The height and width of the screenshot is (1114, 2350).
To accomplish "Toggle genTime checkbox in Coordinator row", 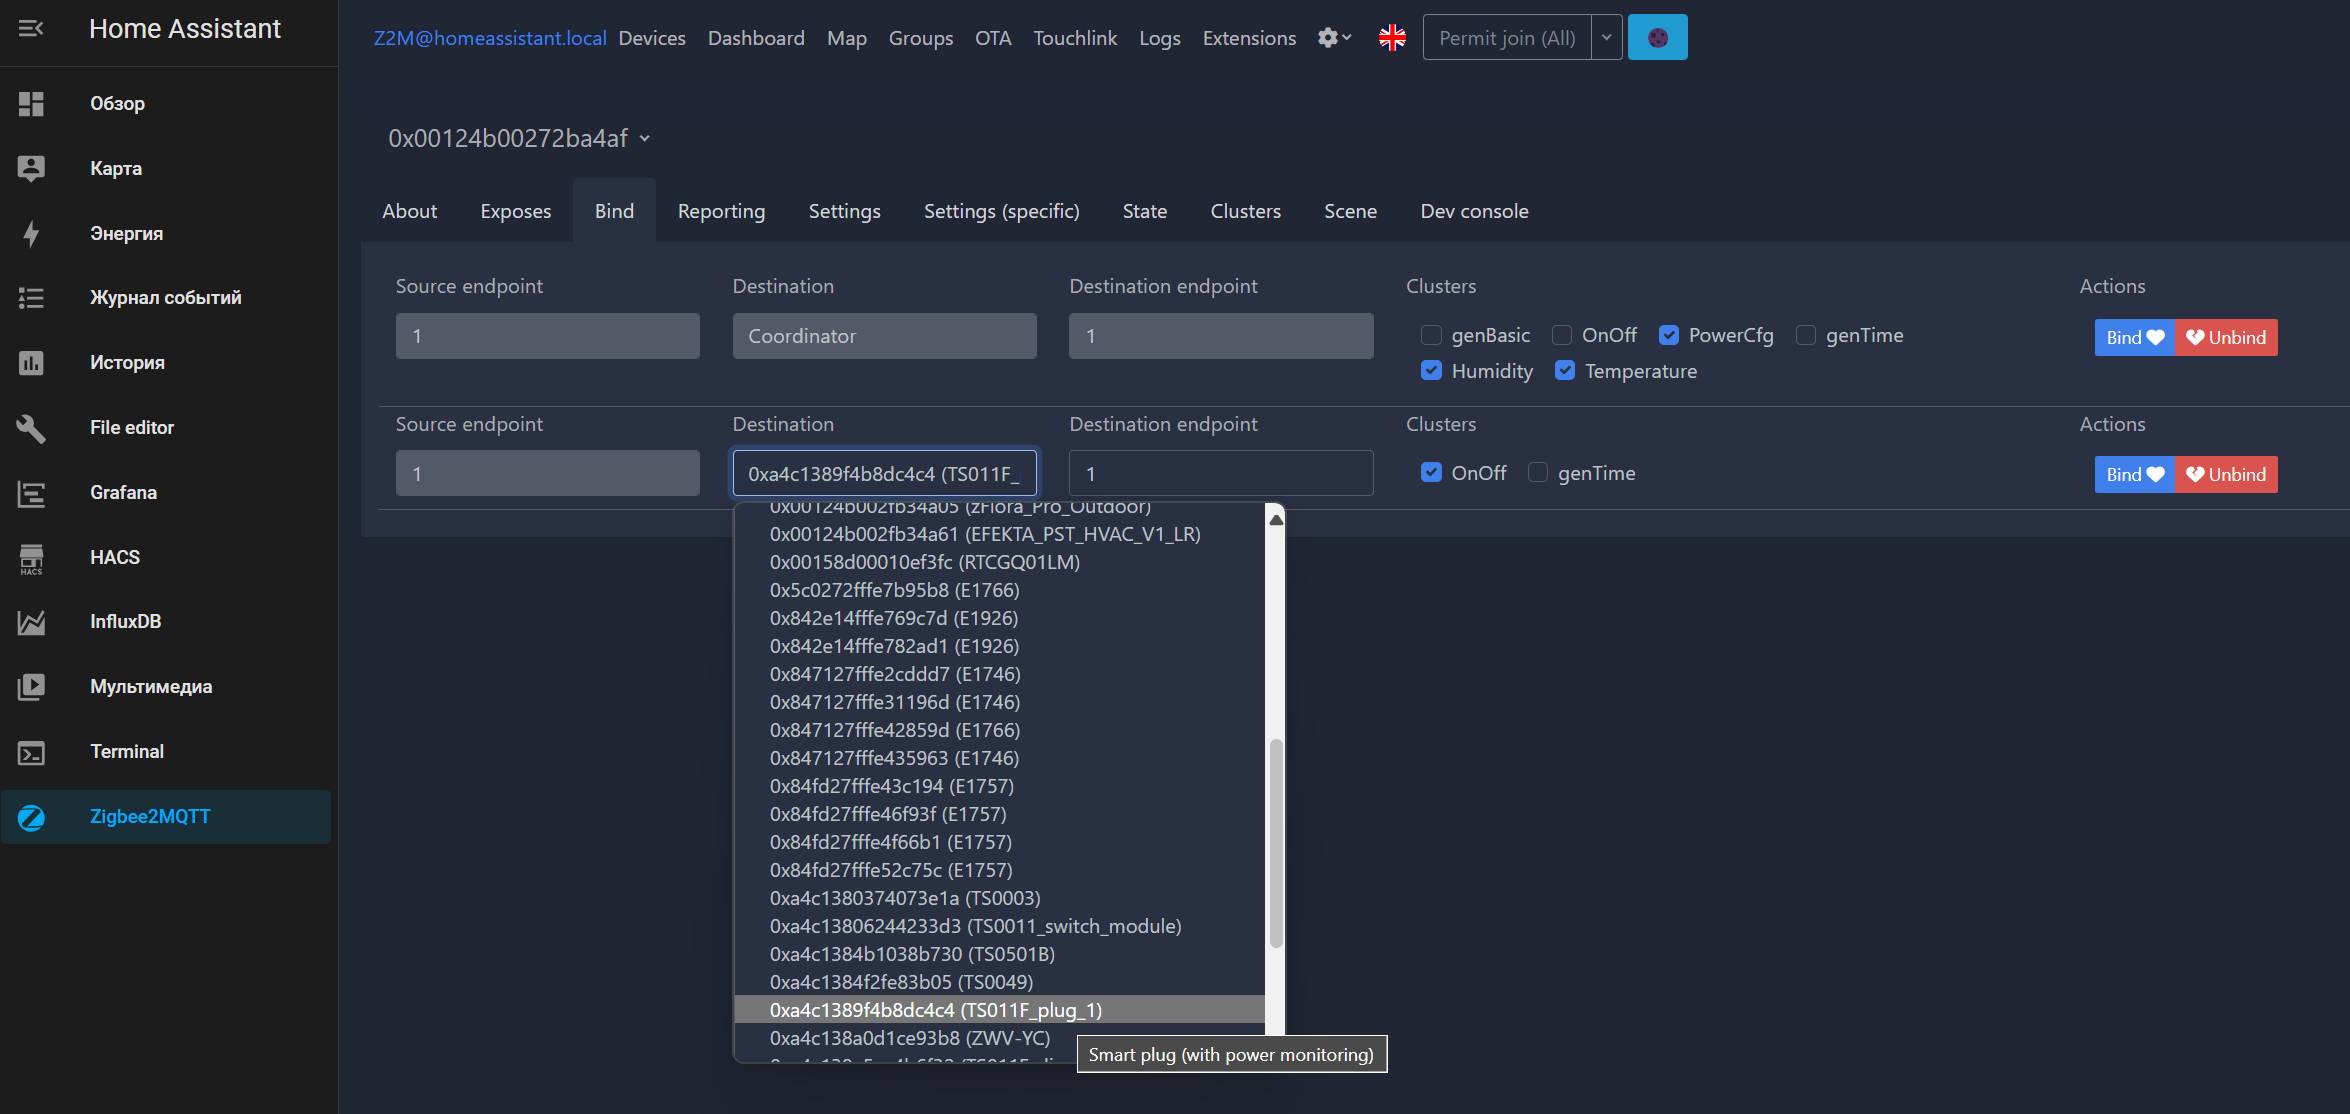I will (1806, 335).
